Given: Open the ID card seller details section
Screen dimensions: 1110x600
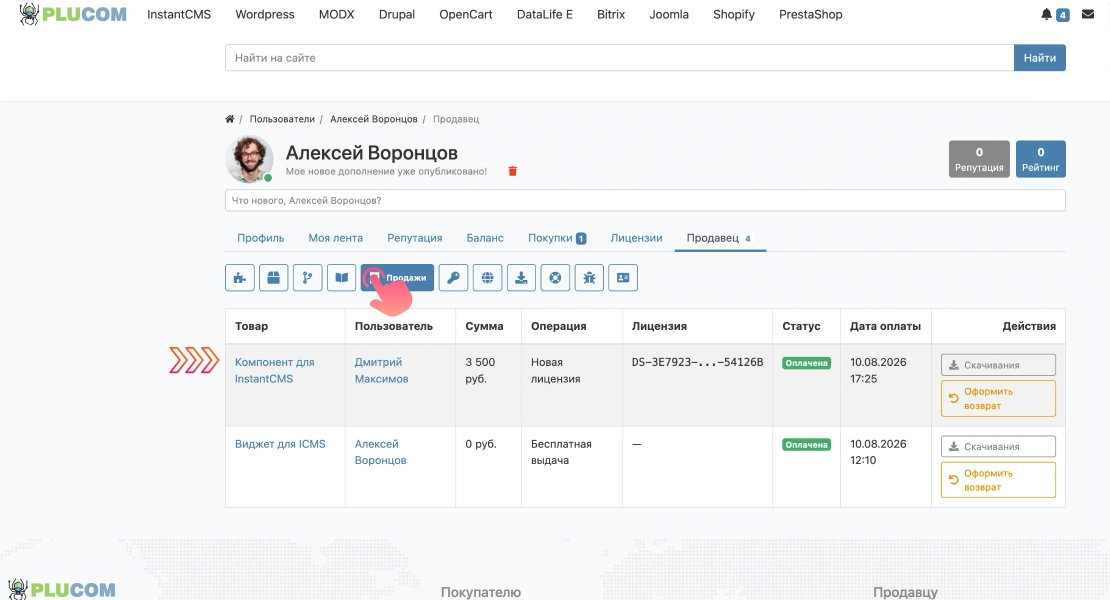Looking at the screenshot, I should (623, 277).
